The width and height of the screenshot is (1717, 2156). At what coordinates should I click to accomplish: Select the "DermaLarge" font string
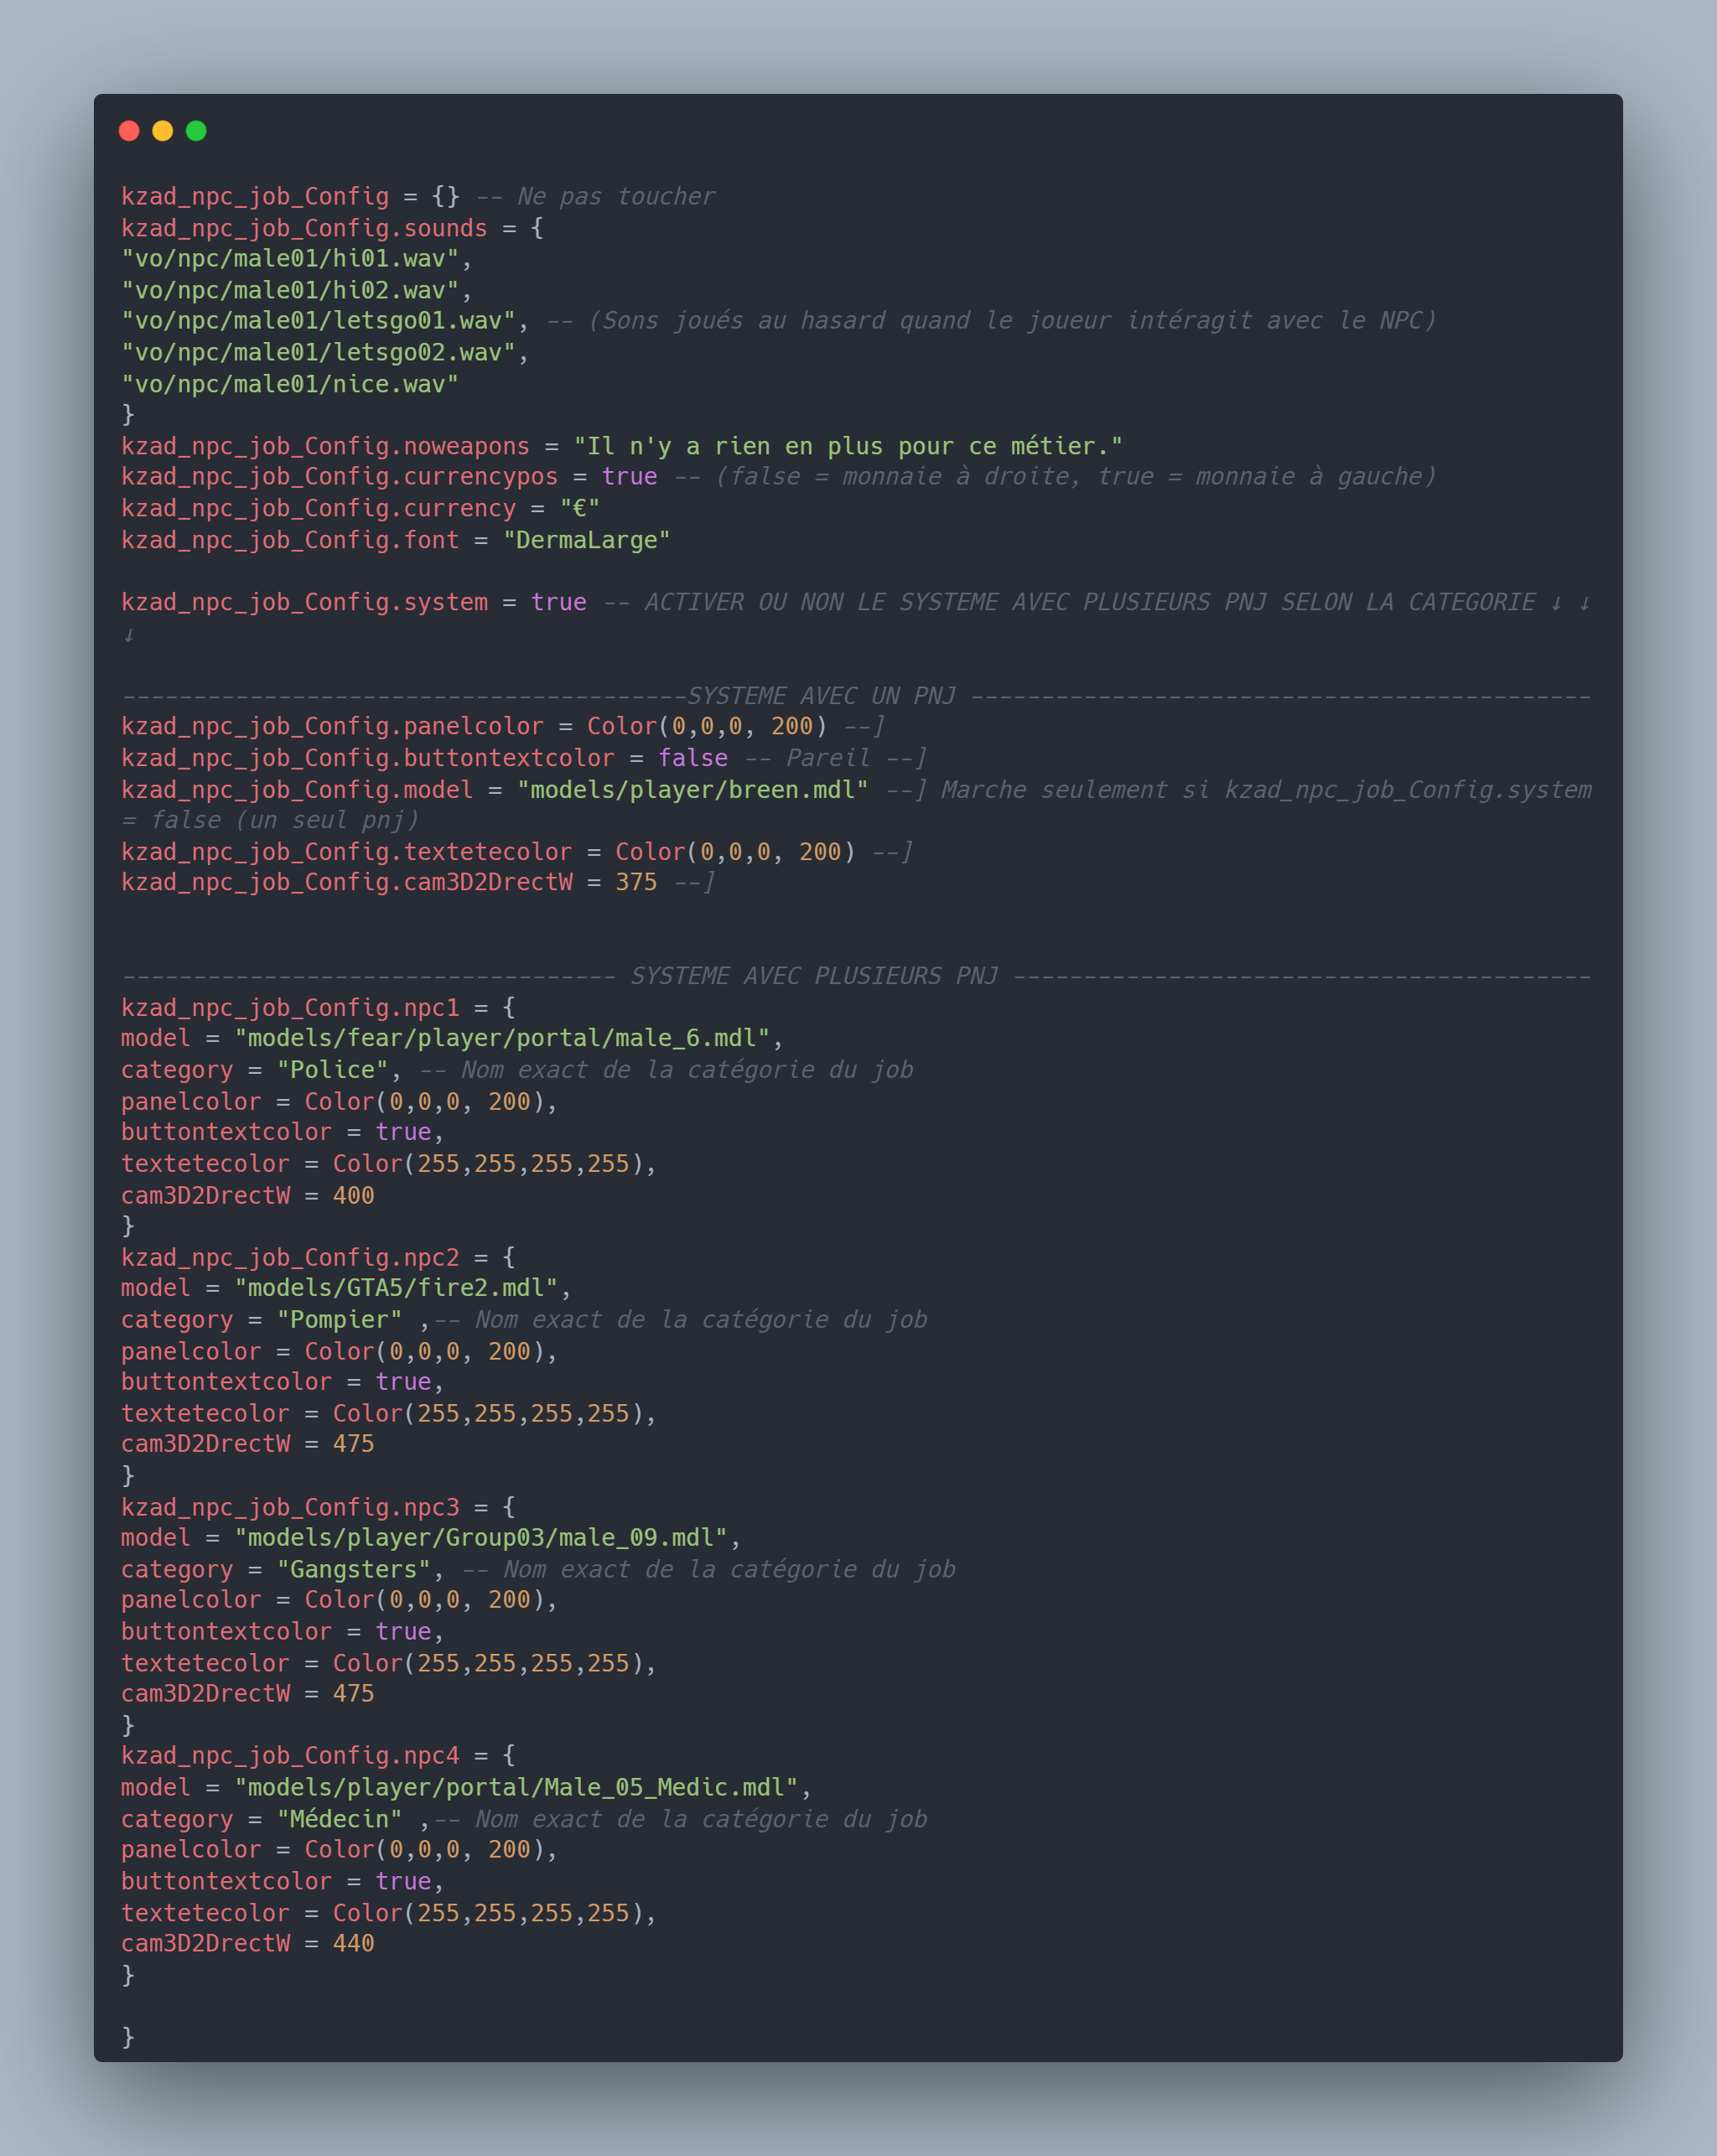pyautogui.click(x=587, y=540)
